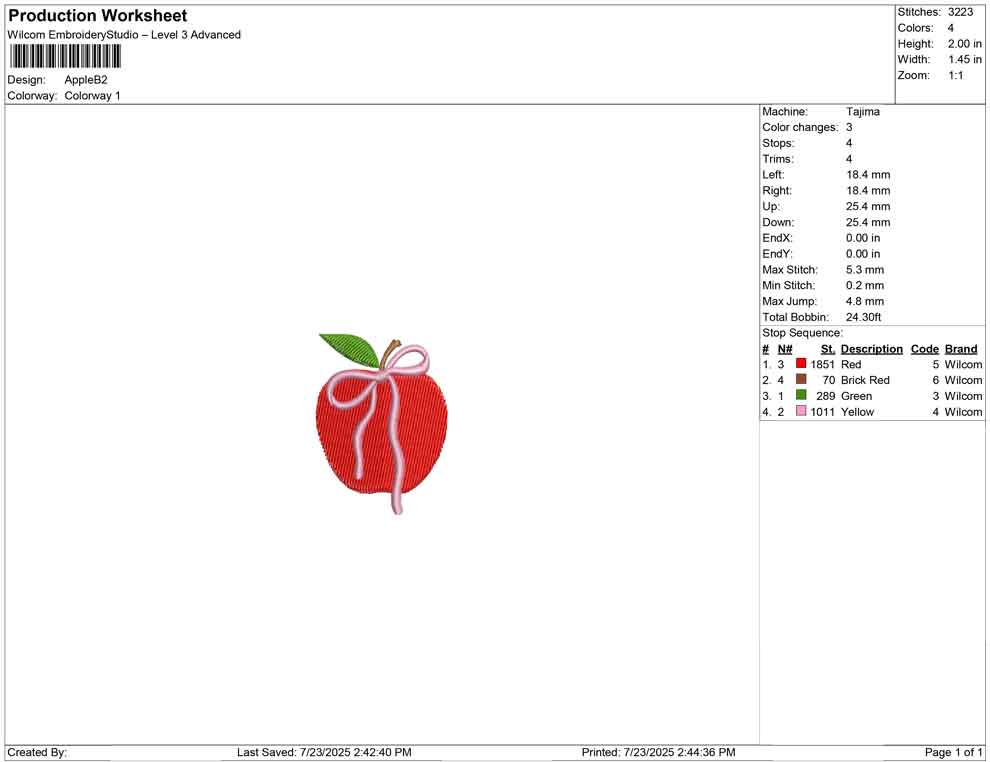Click the 'Code' column header

click(x=924, y=349)
